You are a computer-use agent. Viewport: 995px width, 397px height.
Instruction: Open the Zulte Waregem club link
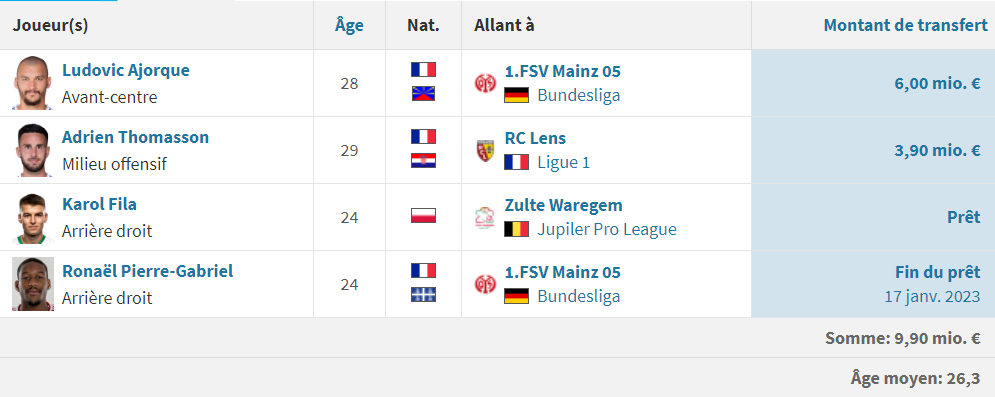[x=563, y=205]
